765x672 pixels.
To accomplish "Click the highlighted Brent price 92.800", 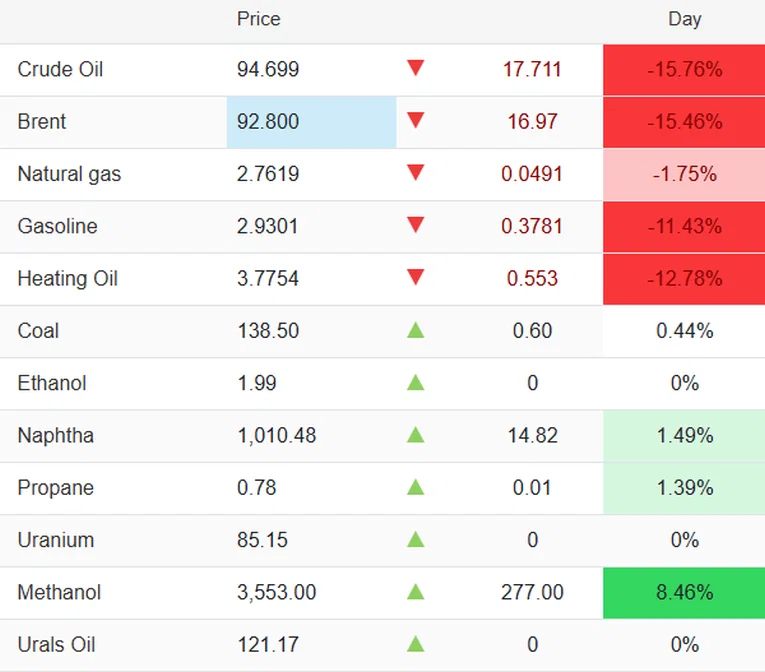I will click(x=268, y=122).
